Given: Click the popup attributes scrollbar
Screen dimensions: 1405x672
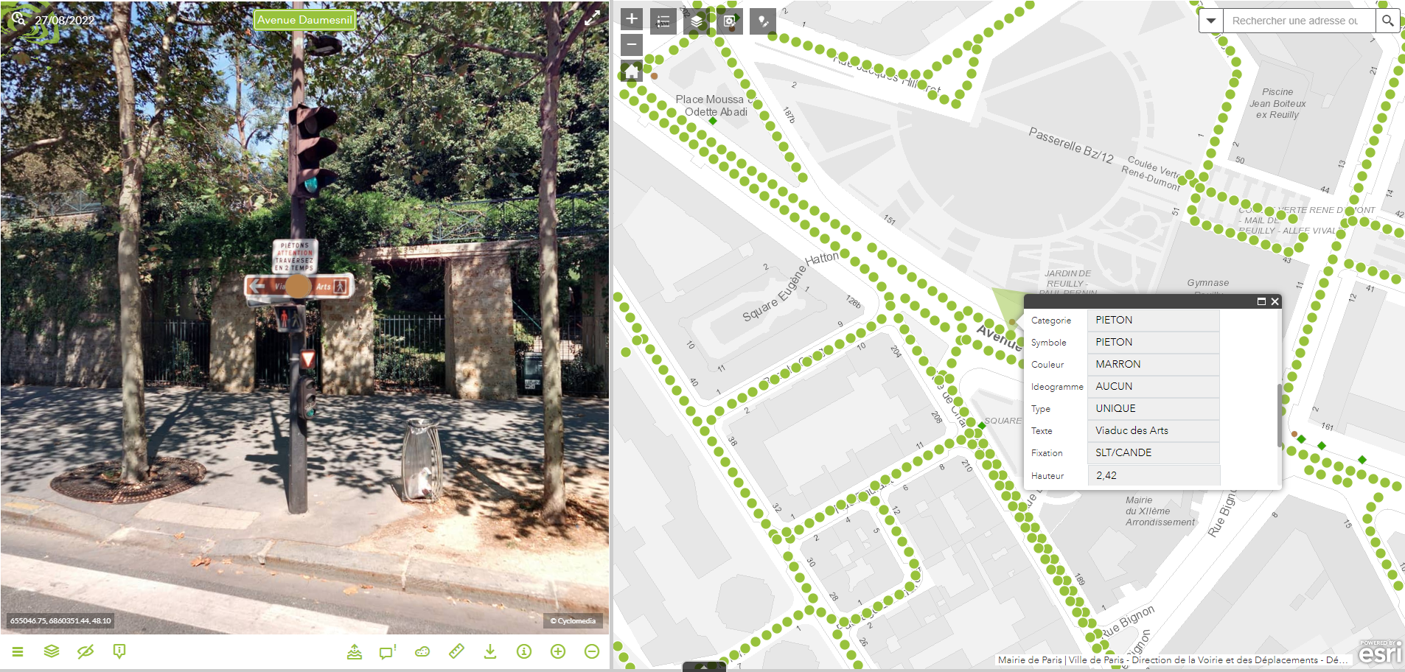Looking at the screenshot, I should click(1278, 415).
